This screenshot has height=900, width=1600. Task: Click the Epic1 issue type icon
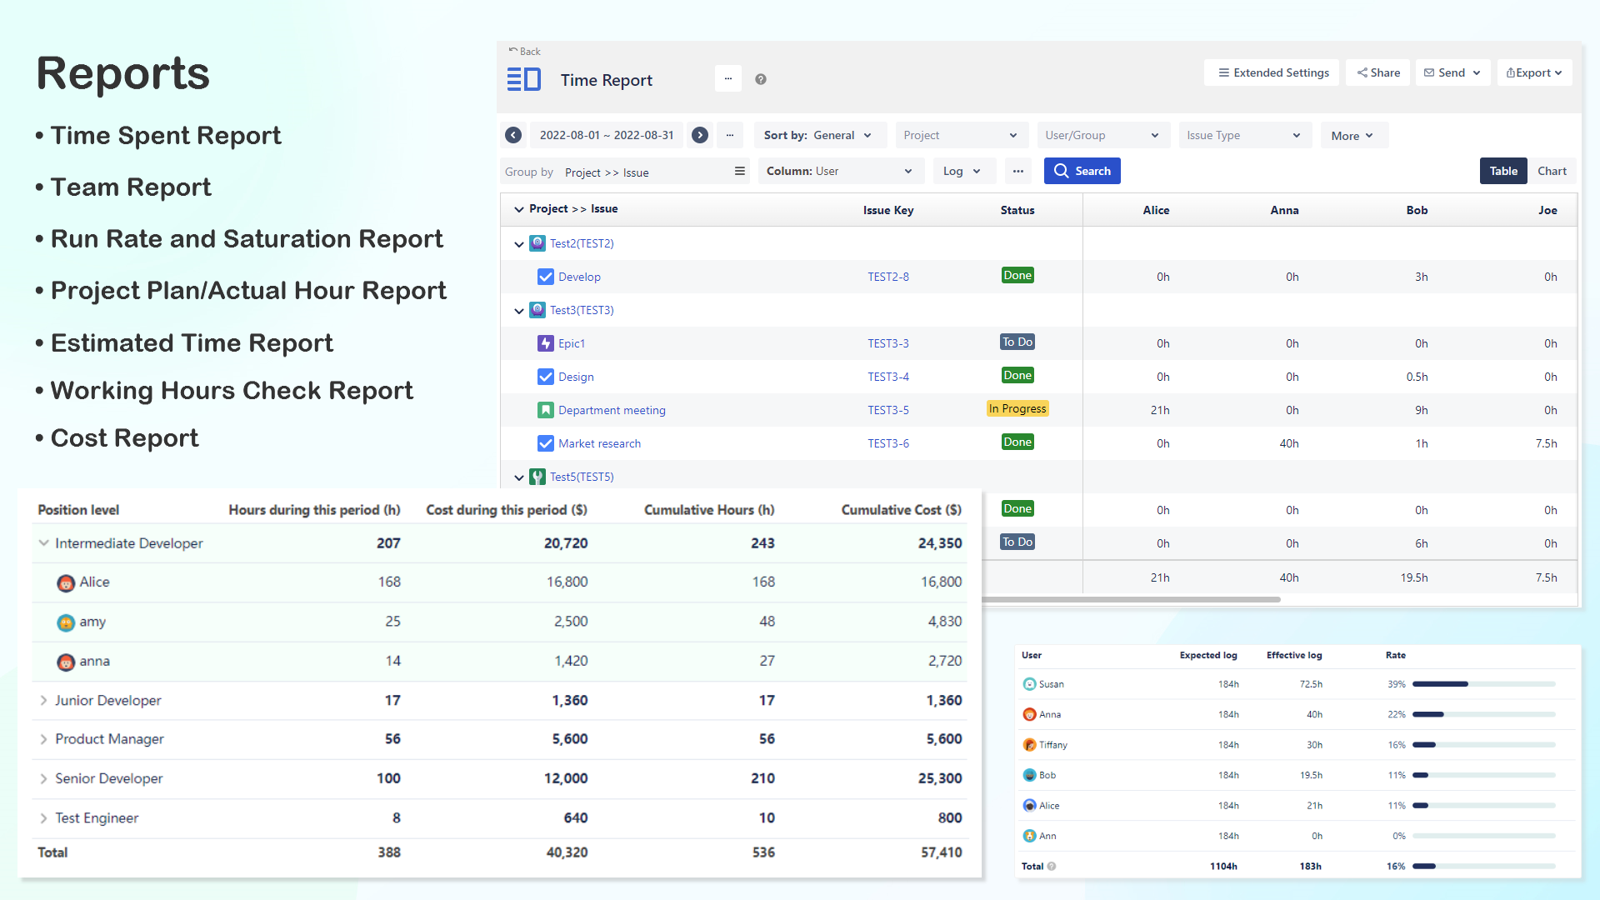point(545,343)
